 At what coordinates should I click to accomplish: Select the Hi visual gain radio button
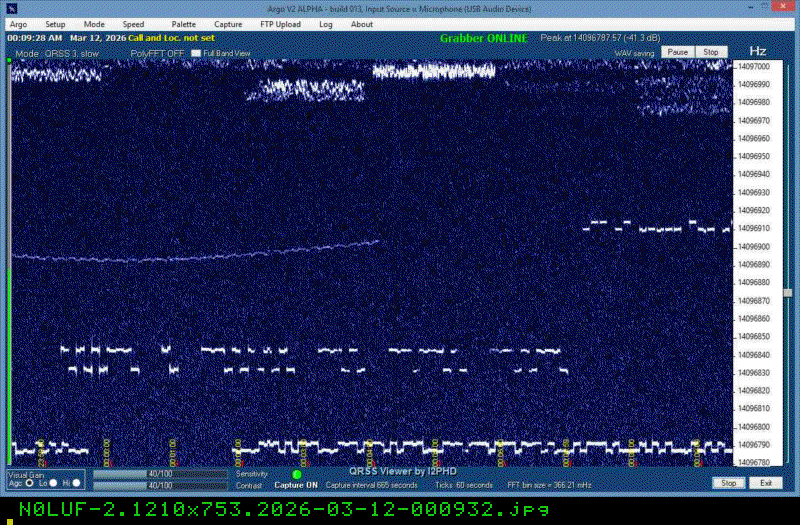pos(76,483)
